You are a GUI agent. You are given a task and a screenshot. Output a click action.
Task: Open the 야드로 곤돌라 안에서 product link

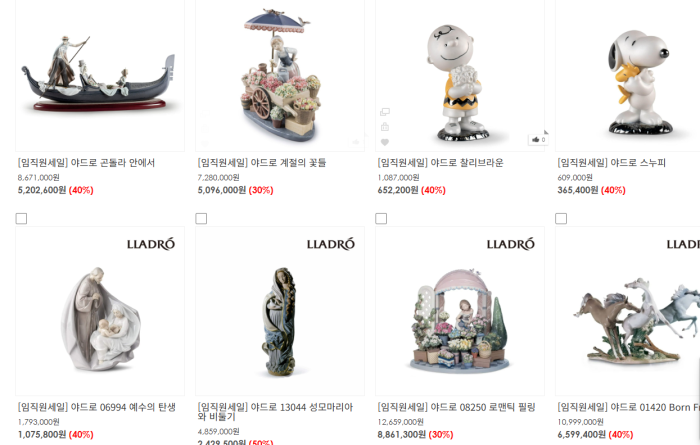point(86,163)
